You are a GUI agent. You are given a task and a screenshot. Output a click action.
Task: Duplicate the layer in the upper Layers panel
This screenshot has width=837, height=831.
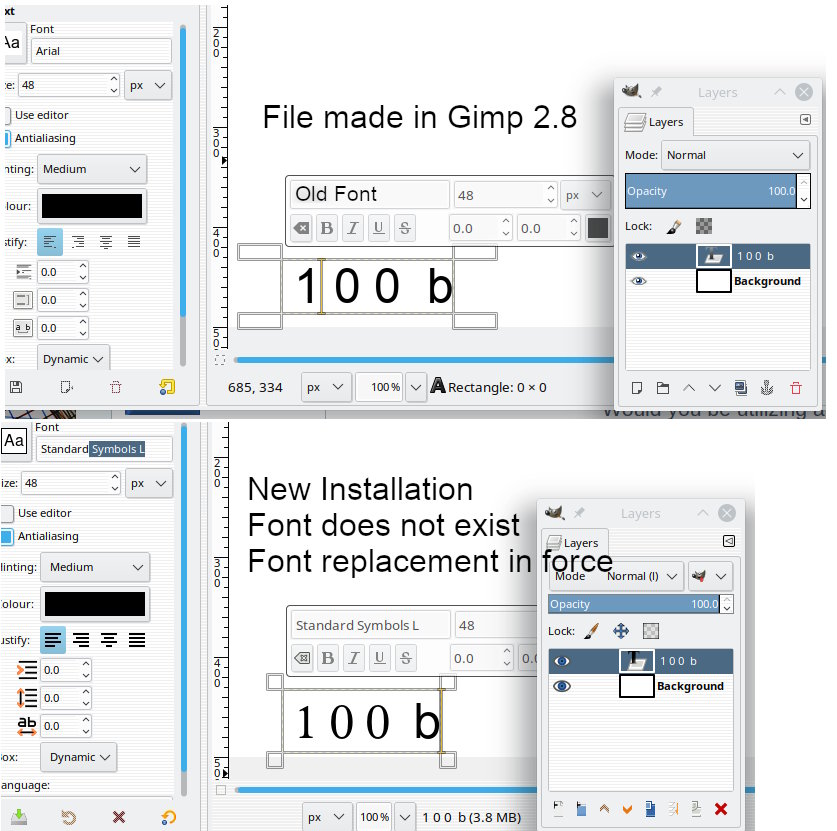(x=741, y=388)
